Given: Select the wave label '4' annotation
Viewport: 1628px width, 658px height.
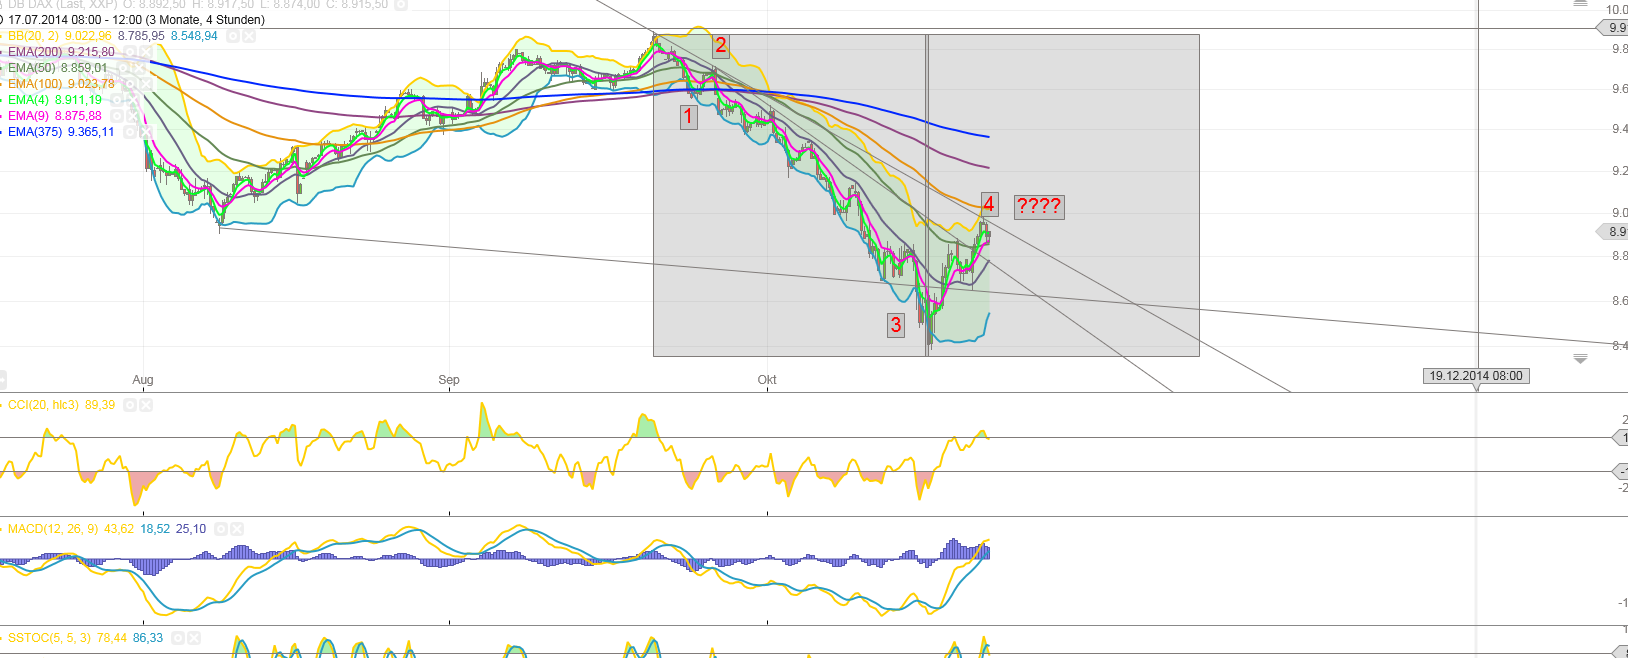Looking at the screenshot, I should [x=989, y=205].
